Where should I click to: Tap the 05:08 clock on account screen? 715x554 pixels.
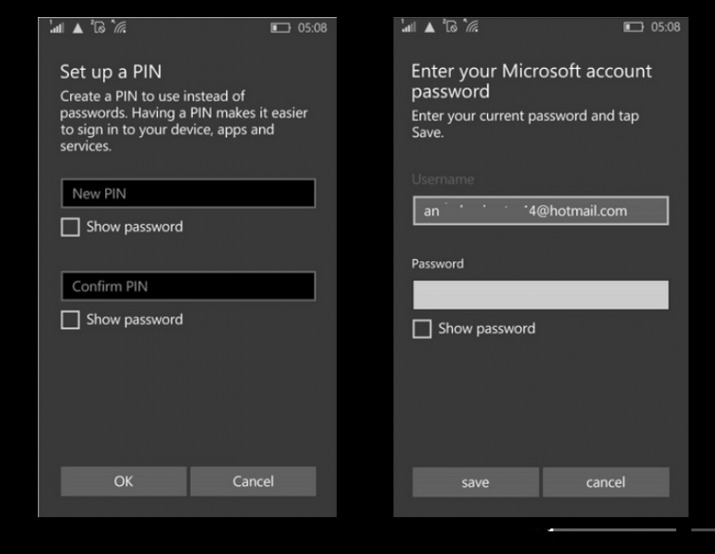(665, 27)
